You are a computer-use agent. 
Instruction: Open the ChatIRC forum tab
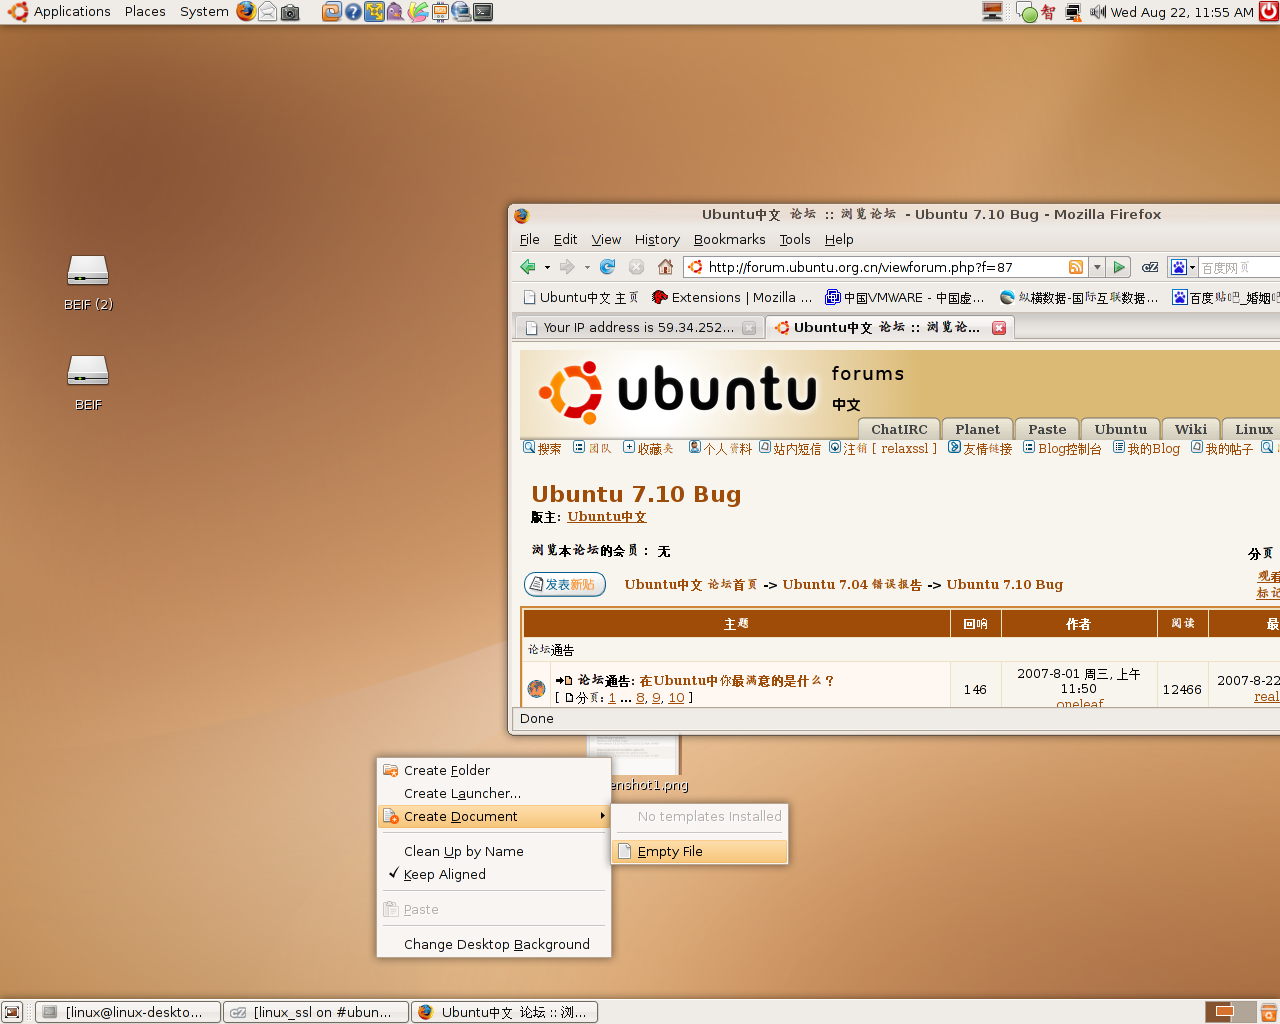tap(899, 429)
